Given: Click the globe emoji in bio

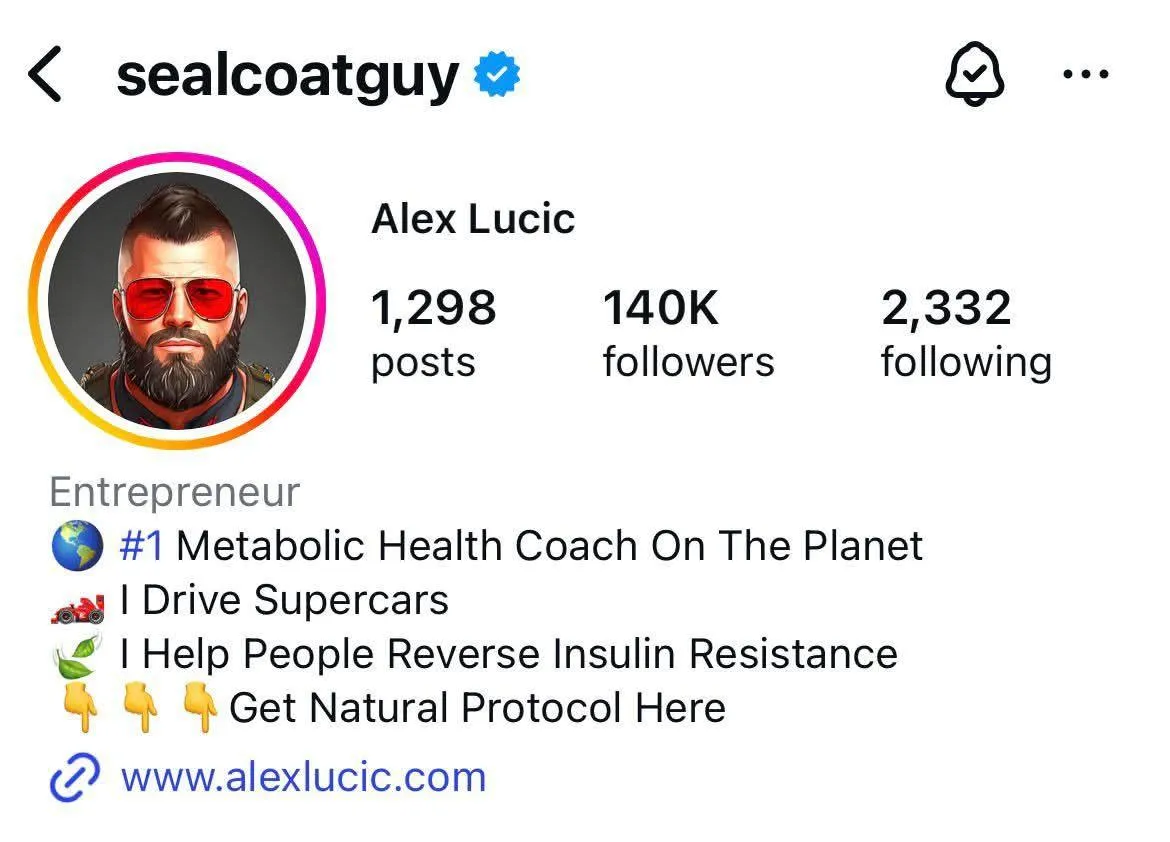Looking at the screenshot, I should tap(77, 546).
